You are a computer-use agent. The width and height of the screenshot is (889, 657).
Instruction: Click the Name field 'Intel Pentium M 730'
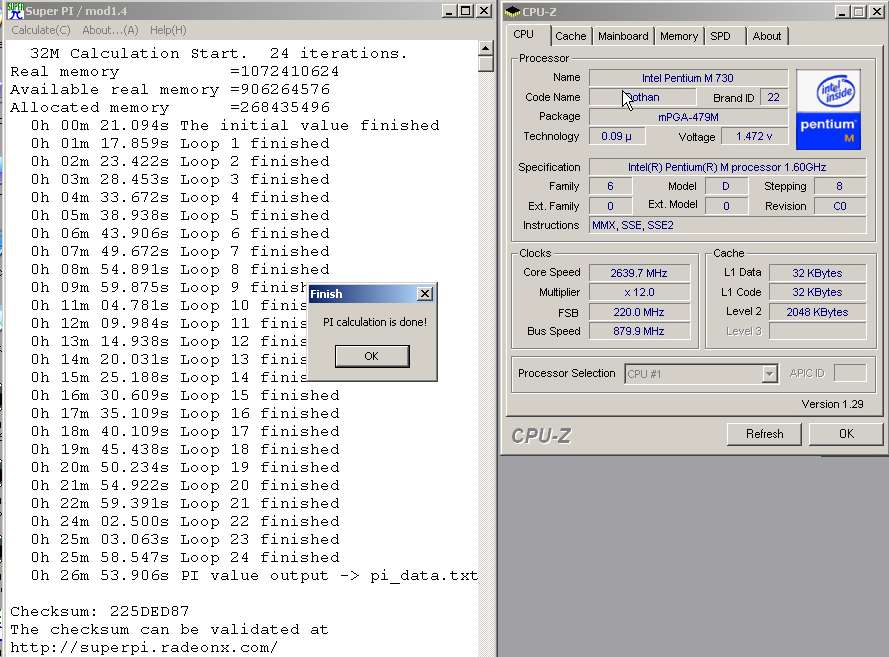[x=688, y=78]
